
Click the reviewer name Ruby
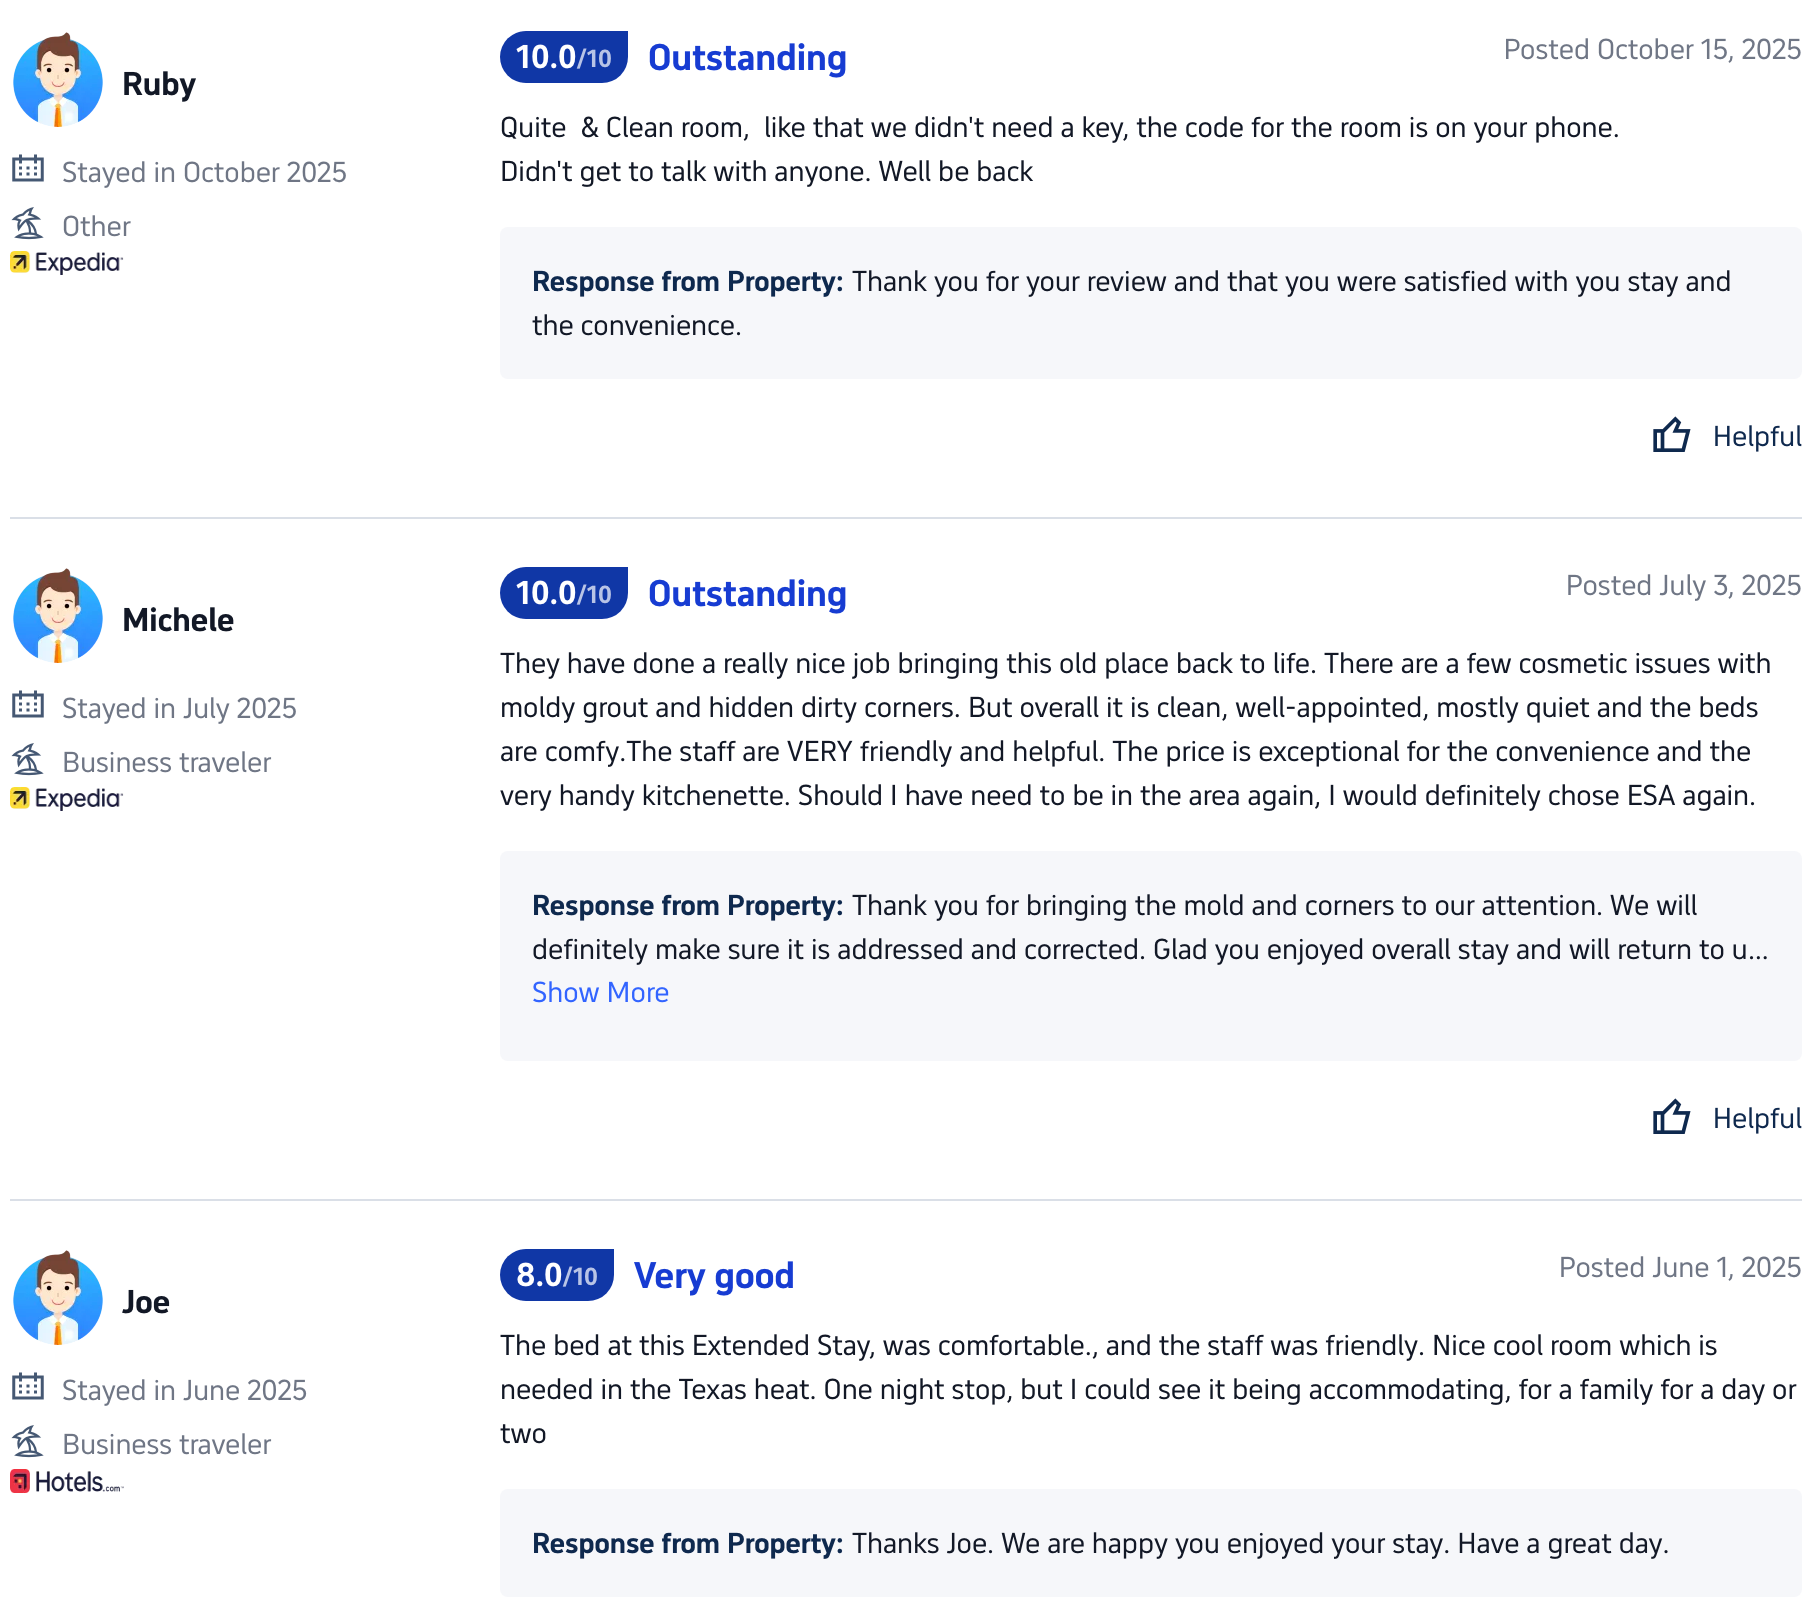159,84
